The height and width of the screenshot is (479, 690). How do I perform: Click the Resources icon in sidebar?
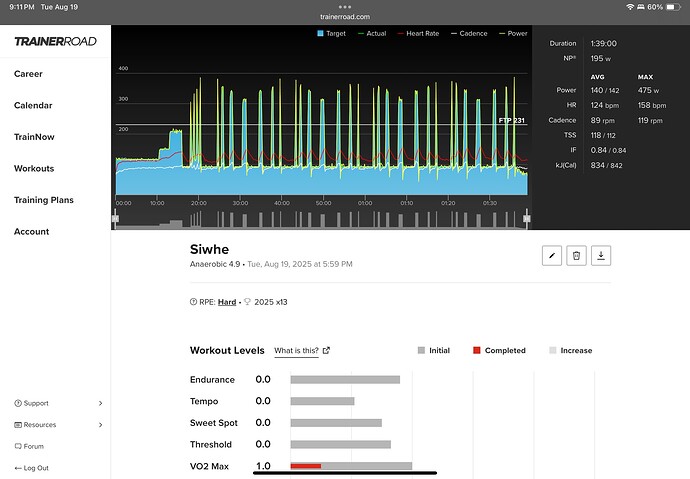click(18, 425)
